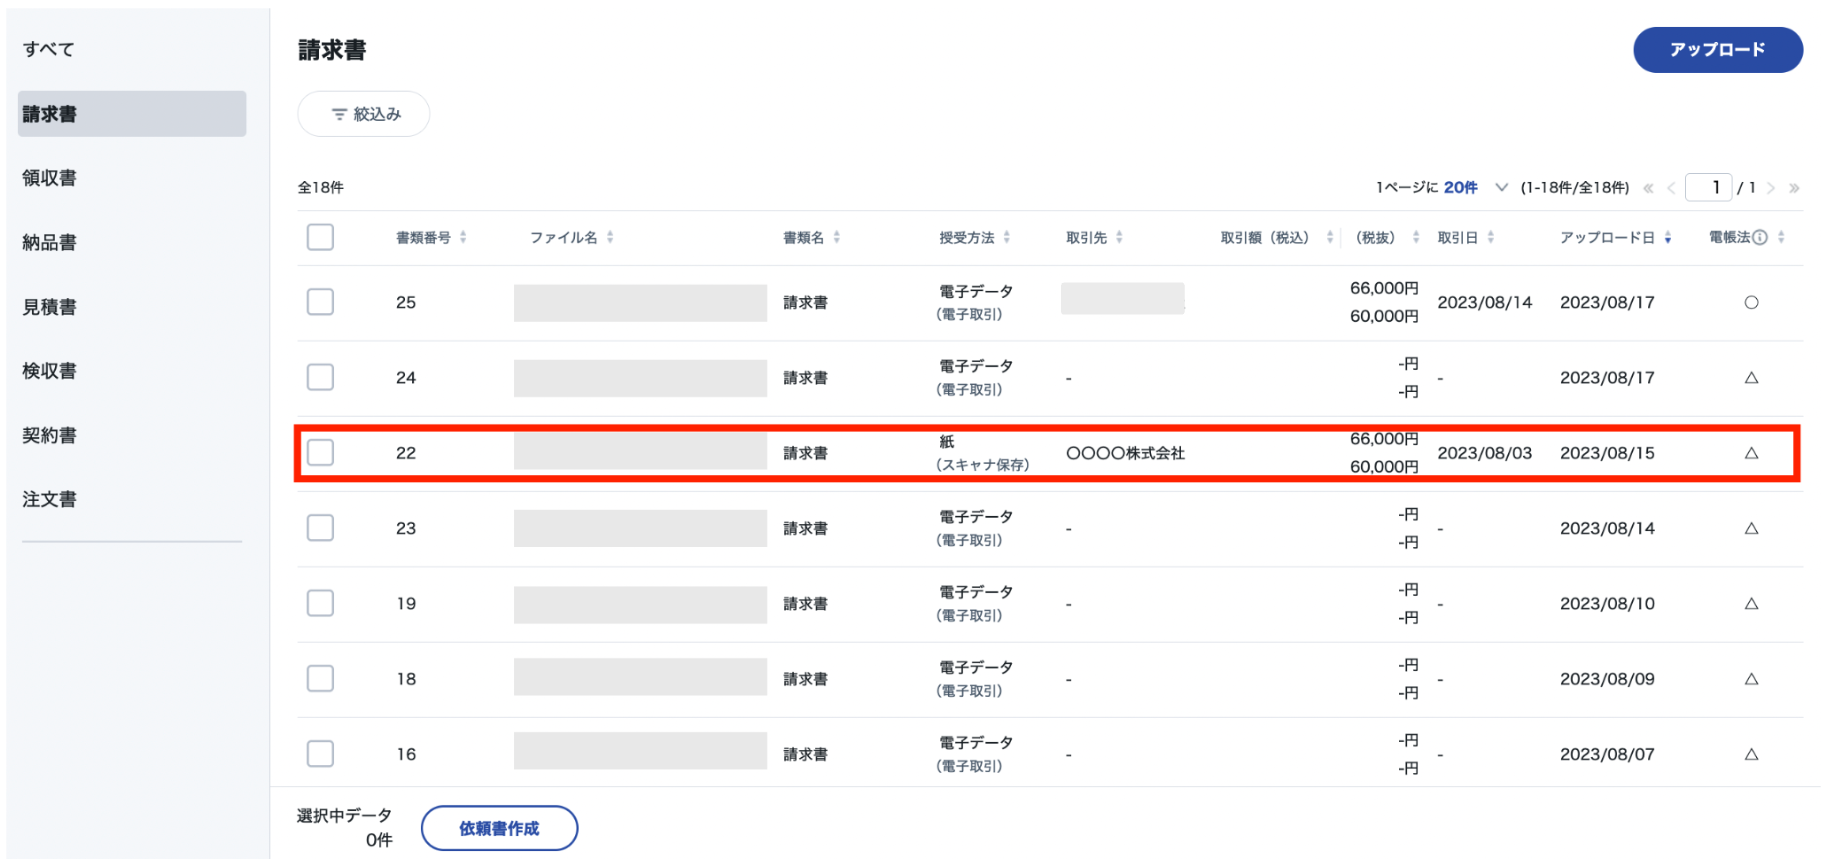The height and width of the screenshot is (859, 1832).
Task: Check the box for document 25
Action: (320, 302)
